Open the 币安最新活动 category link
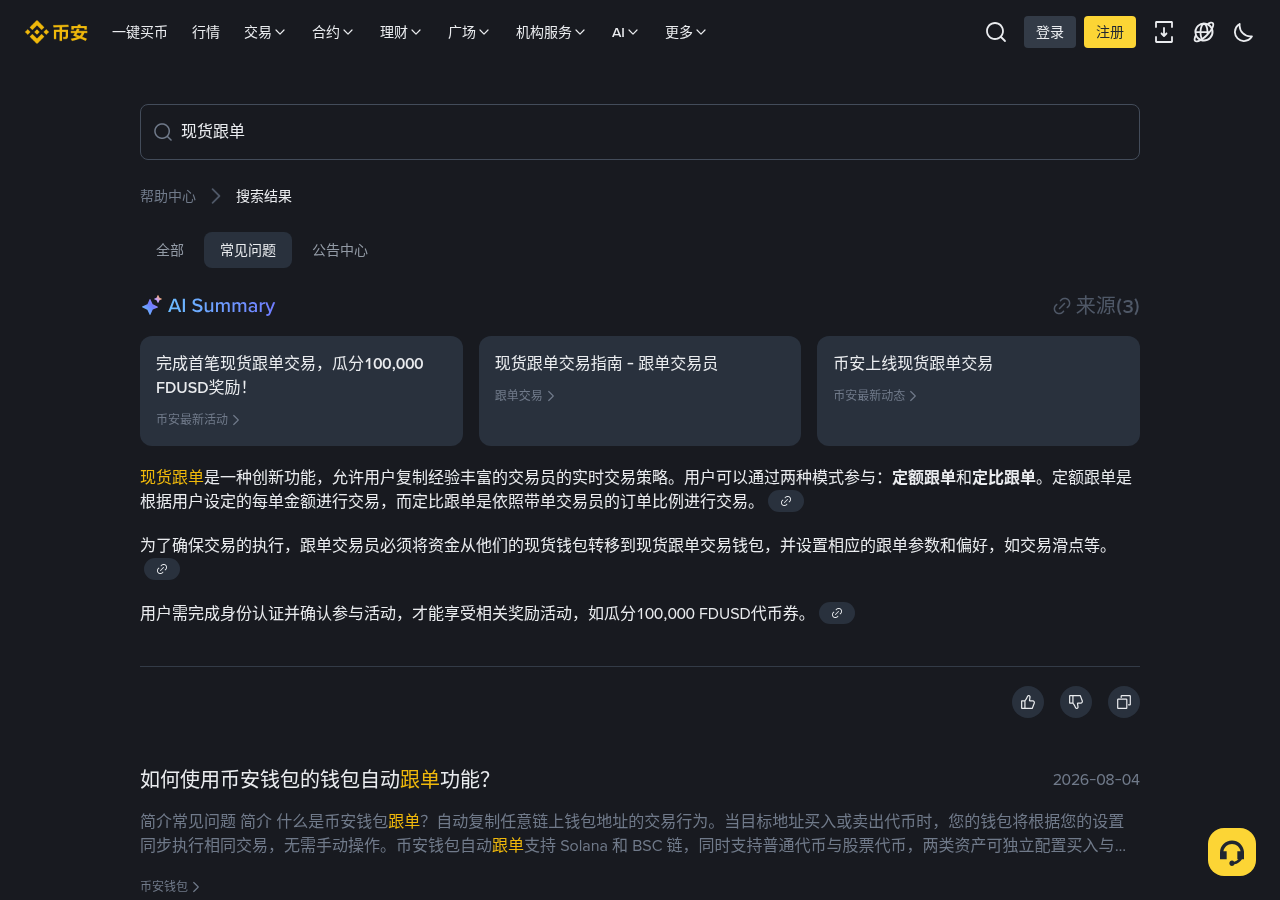1280x900 pixels. pos(198,420)
